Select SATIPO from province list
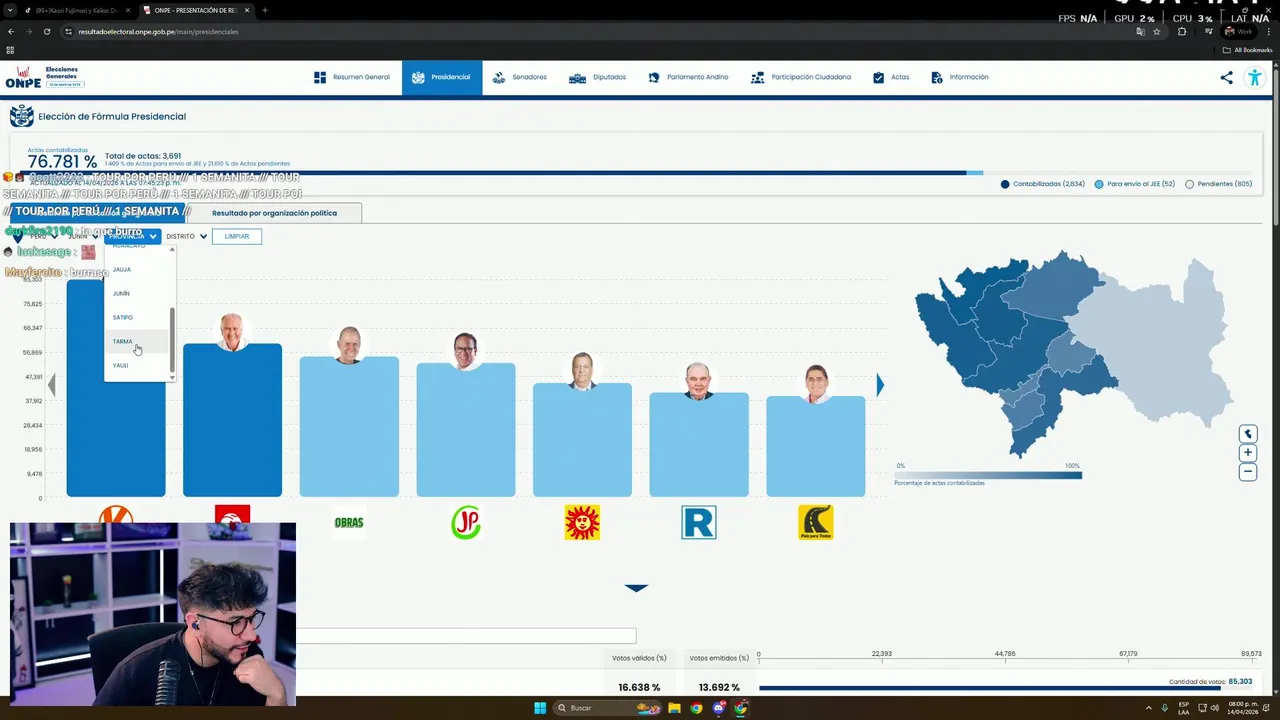The height and width of the screenshot is (720, 1280). 138,317
